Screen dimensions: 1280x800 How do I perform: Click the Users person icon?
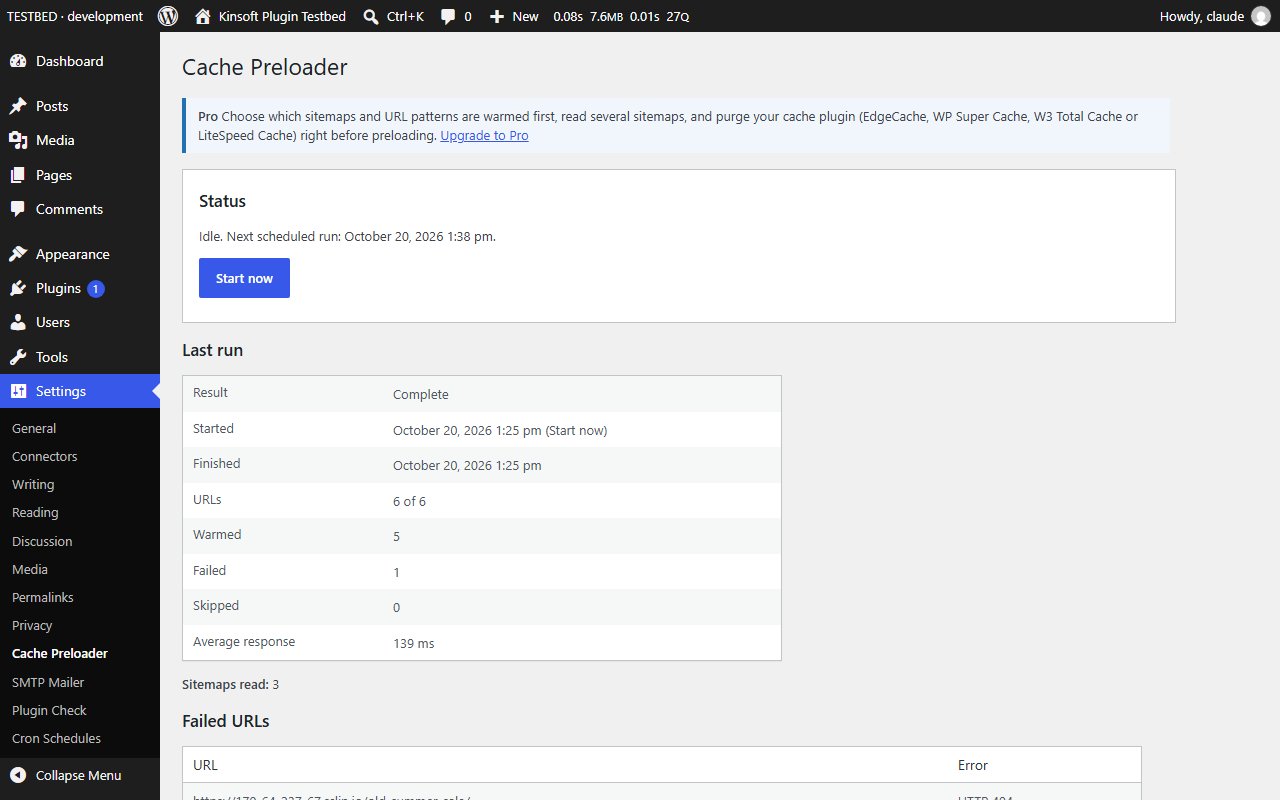[x=18, y=322]
